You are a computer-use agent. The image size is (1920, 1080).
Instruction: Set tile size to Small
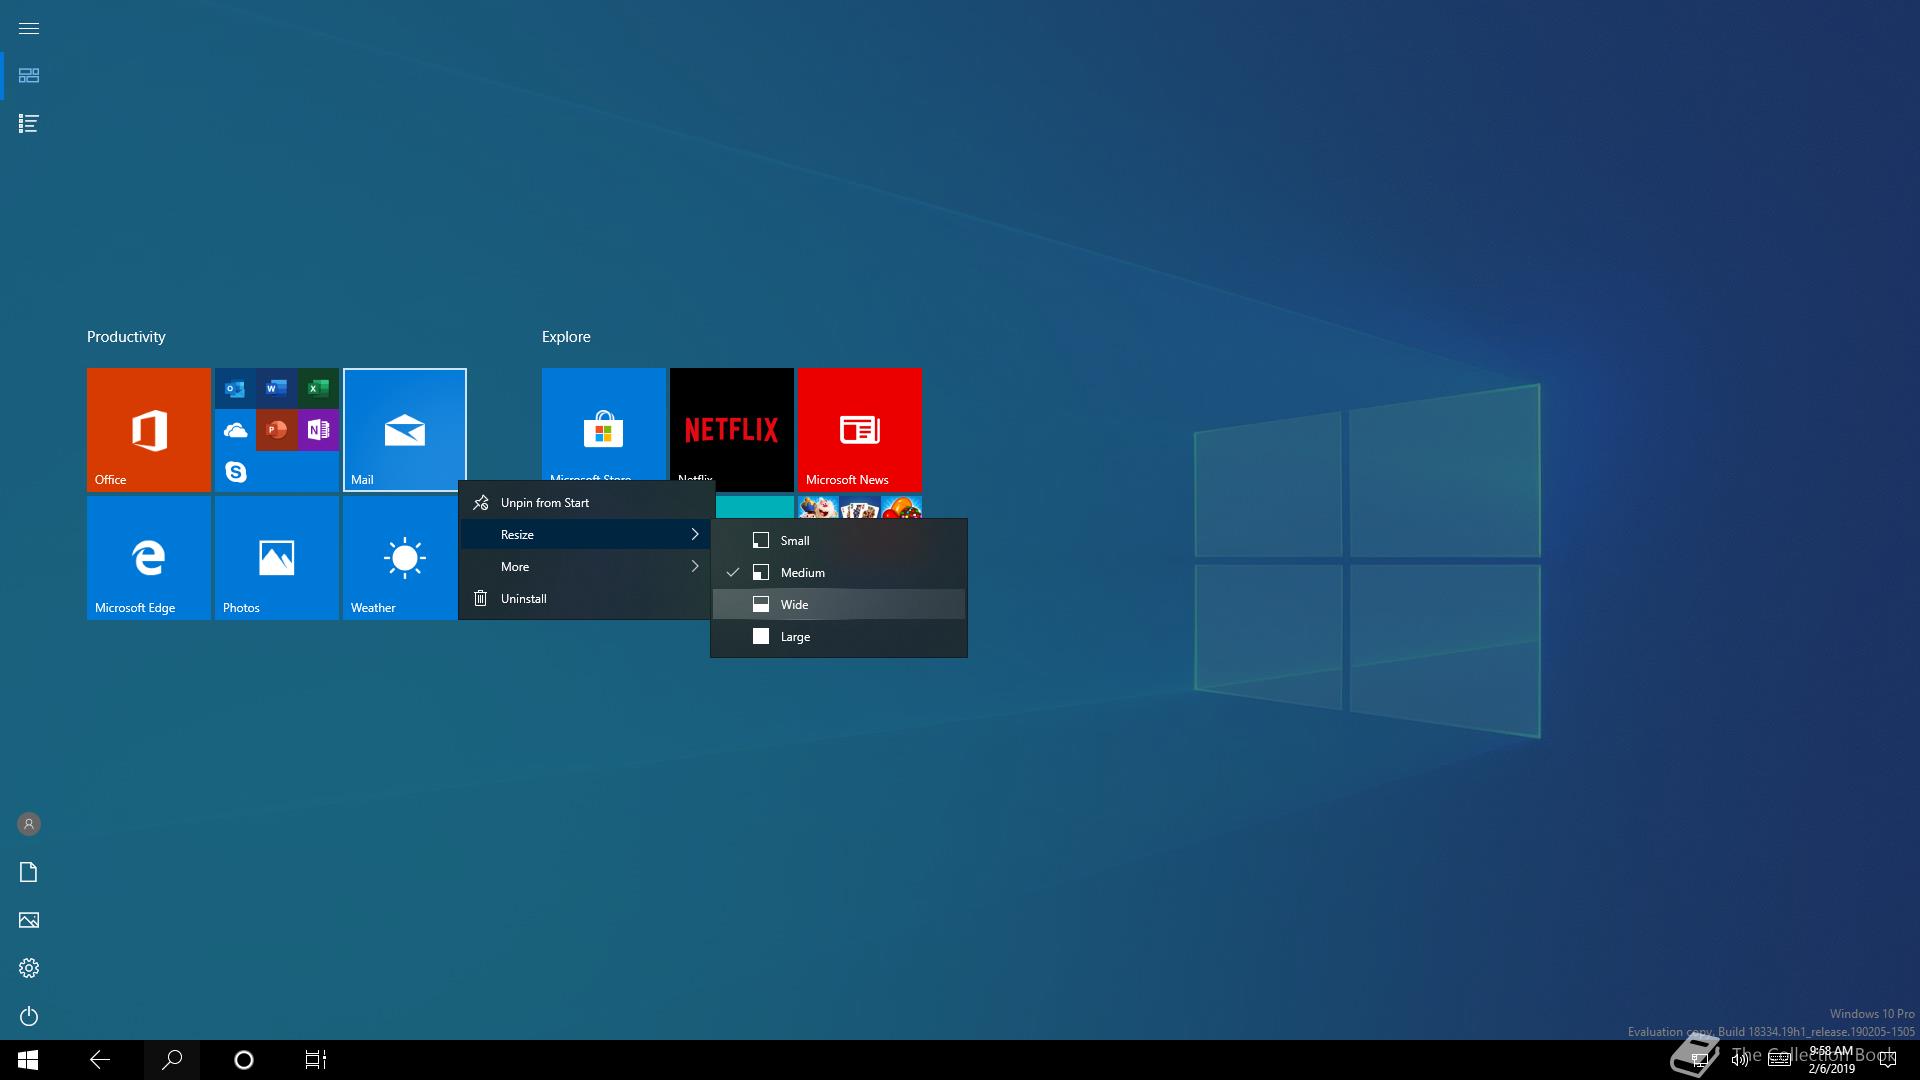click(839, 541)
